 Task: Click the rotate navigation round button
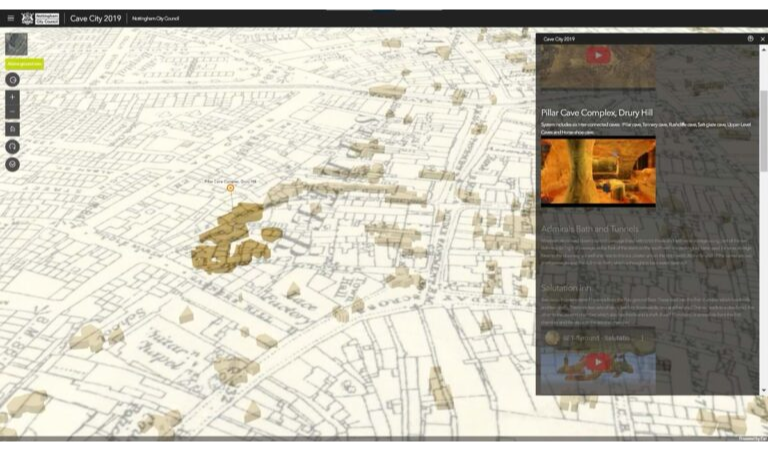[13, 146]
